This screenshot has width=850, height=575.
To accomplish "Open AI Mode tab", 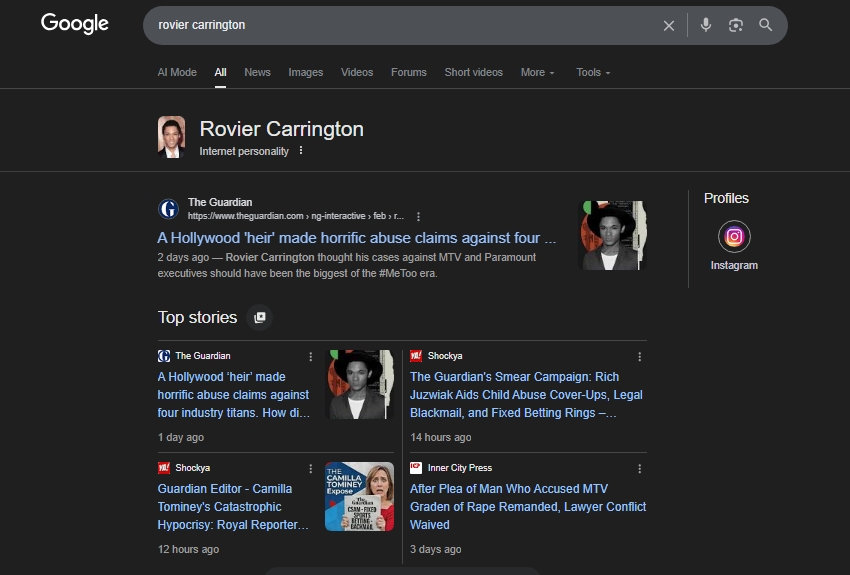I will coord(177,72).
